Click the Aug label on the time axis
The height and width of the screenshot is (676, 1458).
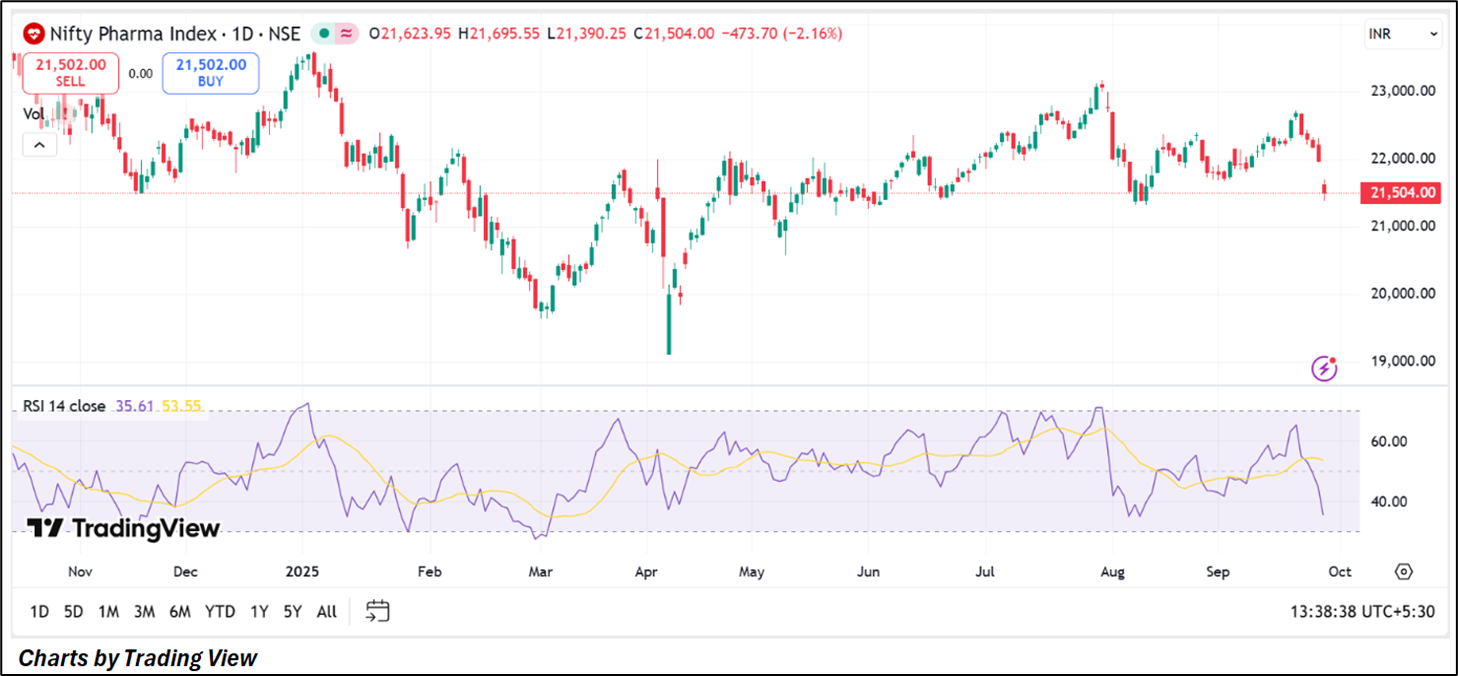pos(1112,572)
